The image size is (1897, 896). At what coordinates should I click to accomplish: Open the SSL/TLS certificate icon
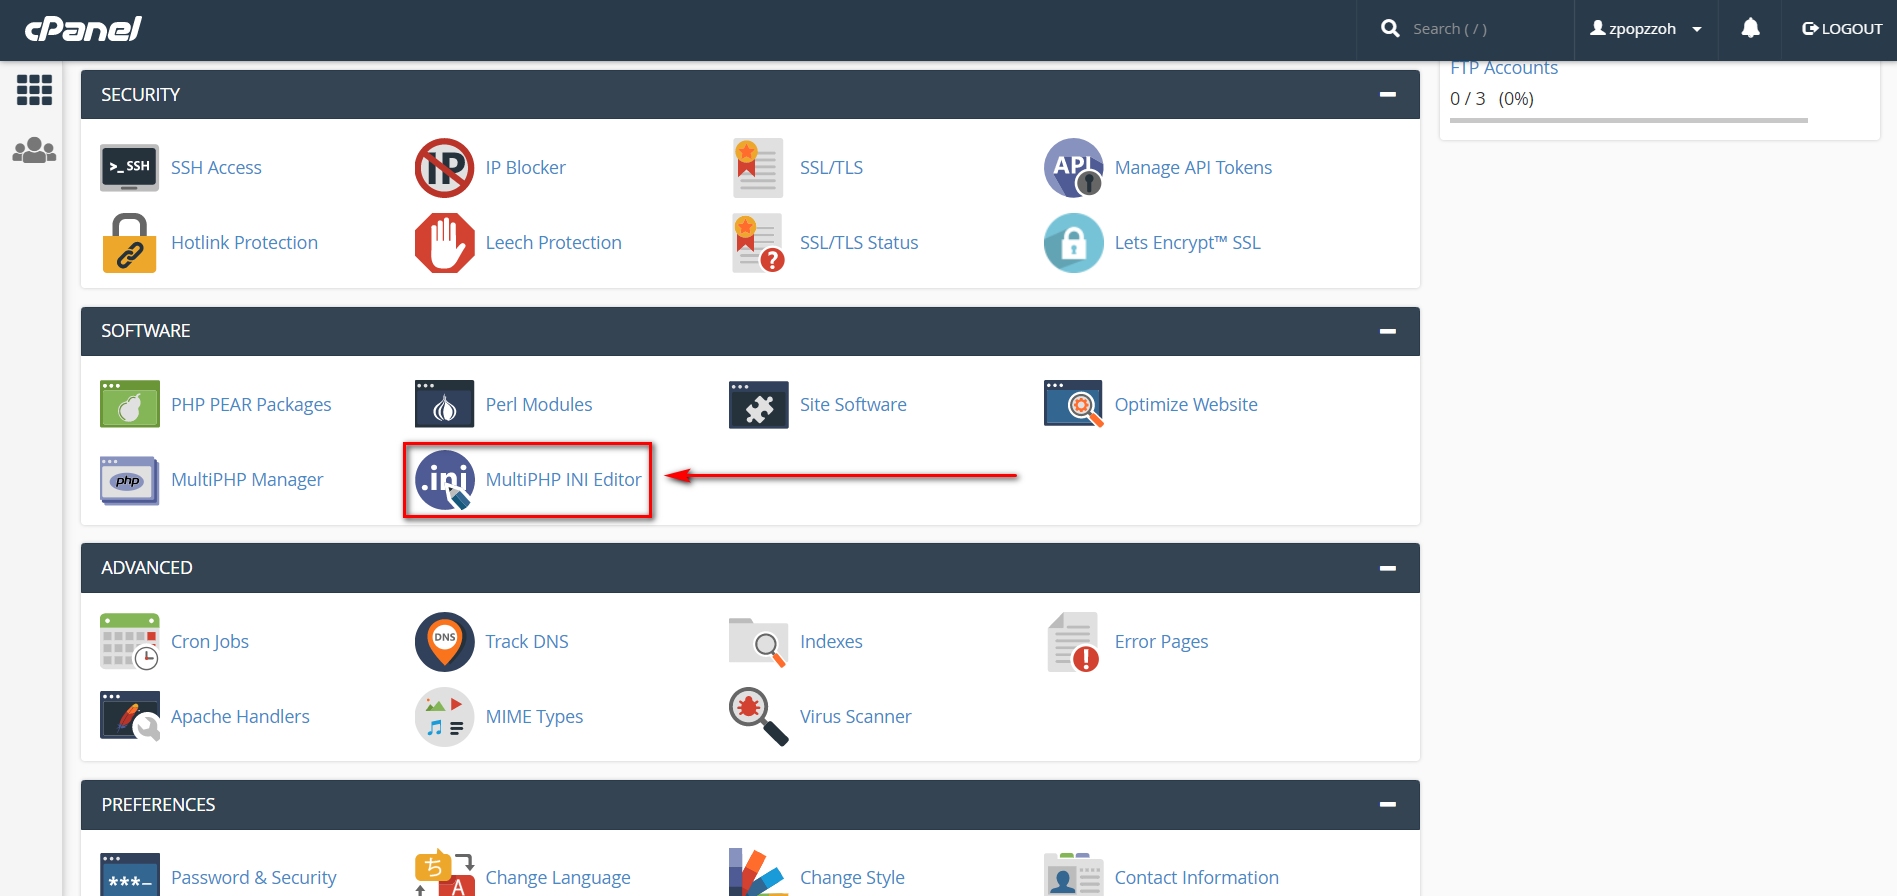click(758, 167)
